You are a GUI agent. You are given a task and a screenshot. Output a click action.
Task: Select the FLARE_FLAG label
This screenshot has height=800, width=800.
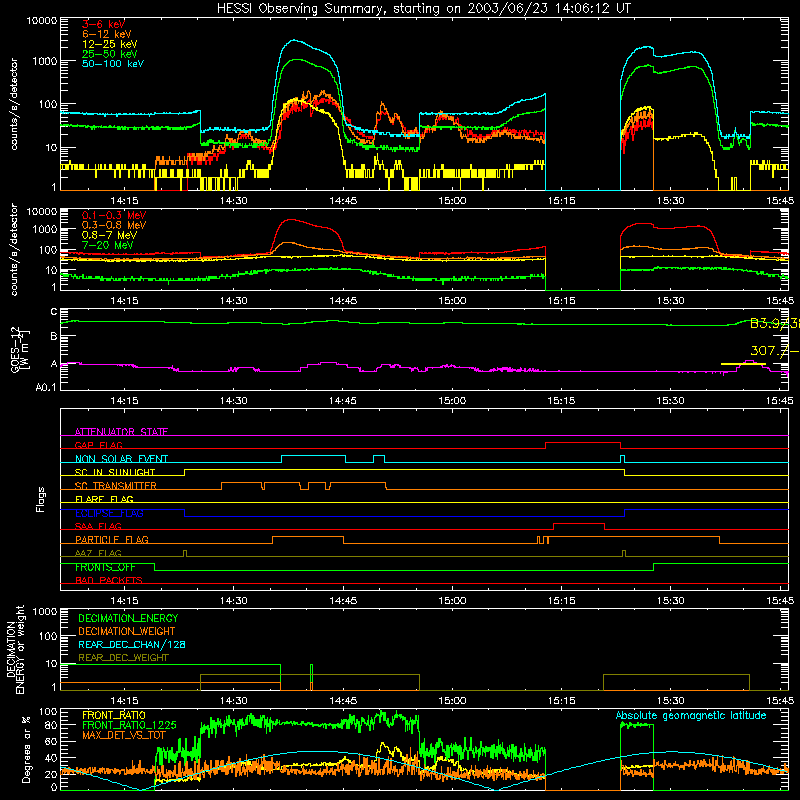104,499
